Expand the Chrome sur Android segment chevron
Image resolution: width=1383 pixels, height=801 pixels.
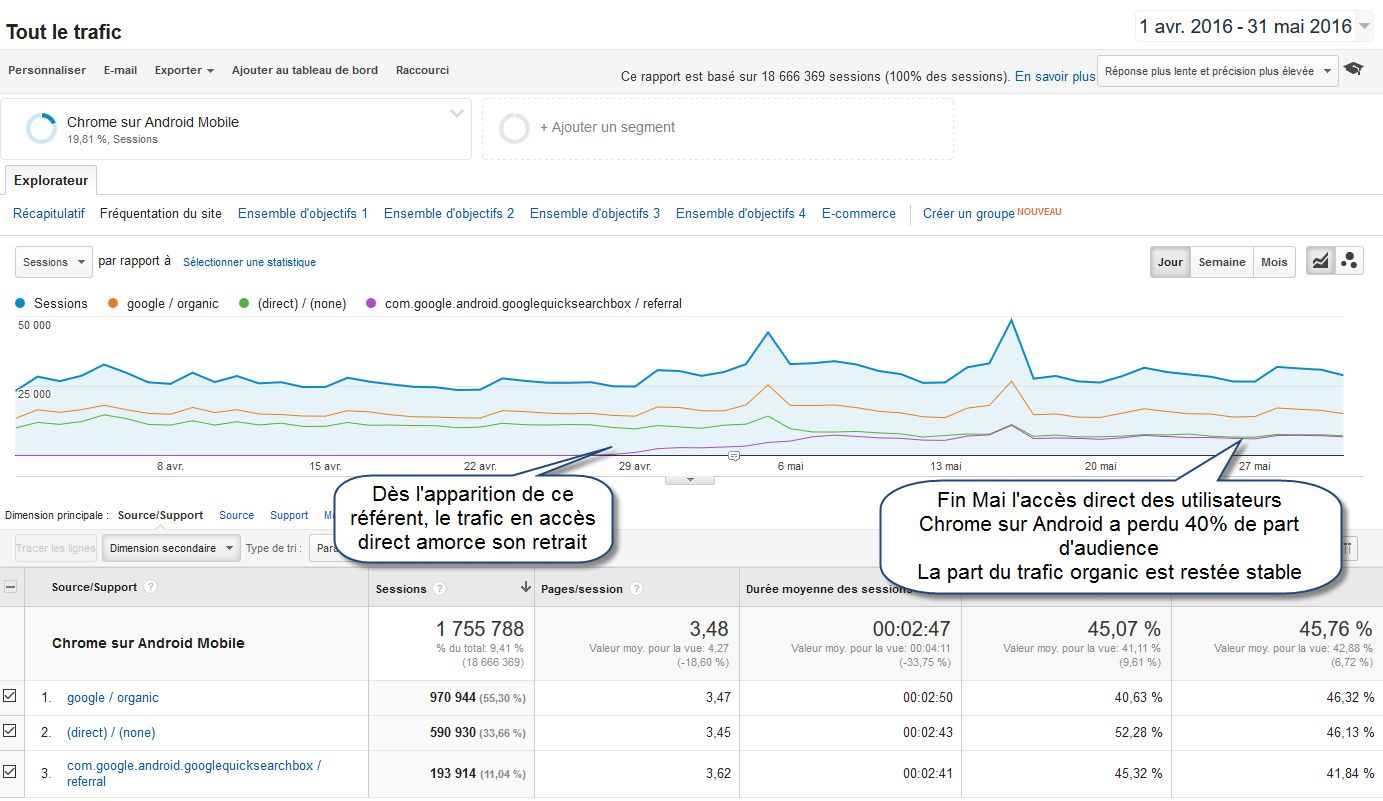(x=457, y=113)
